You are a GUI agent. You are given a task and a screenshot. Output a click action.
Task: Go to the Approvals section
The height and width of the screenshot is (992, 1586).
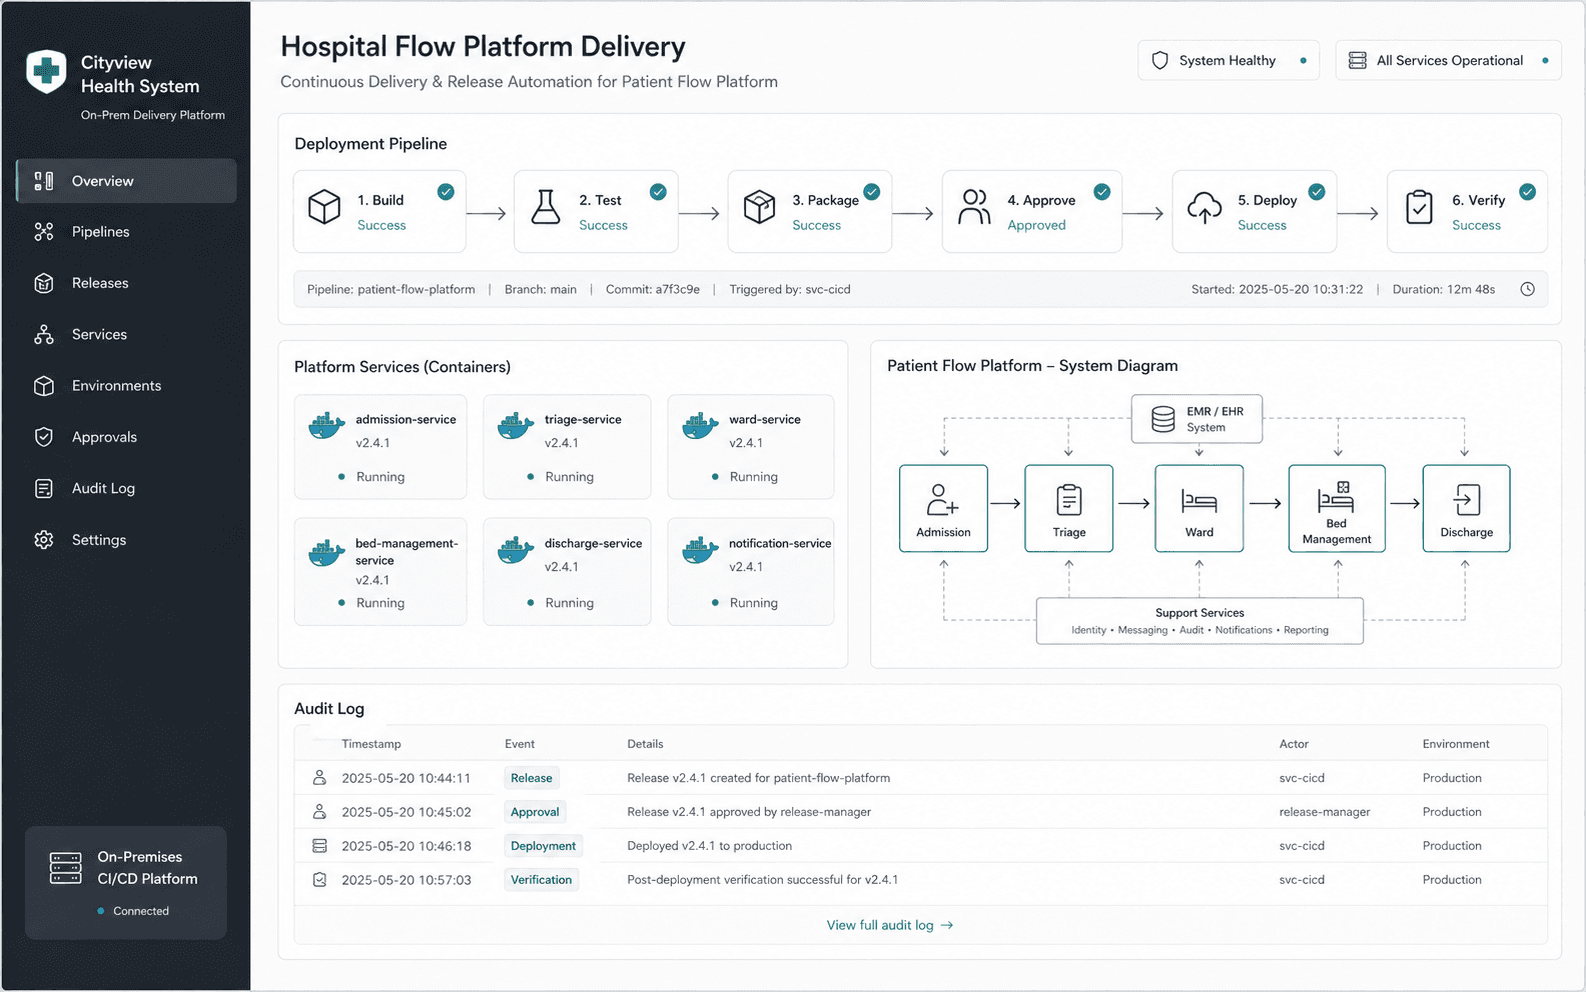[x=104, y=437]
